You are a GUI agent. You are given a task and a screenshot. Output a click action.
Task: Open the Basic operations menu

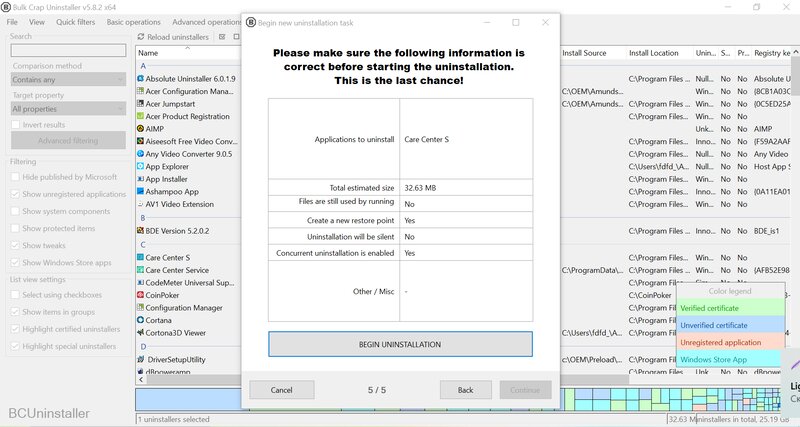[133, 22]
